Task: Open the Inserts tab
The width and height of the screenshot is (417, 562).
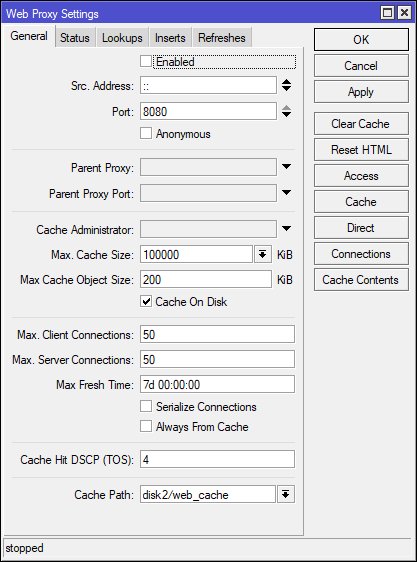Action: (170, 38)
